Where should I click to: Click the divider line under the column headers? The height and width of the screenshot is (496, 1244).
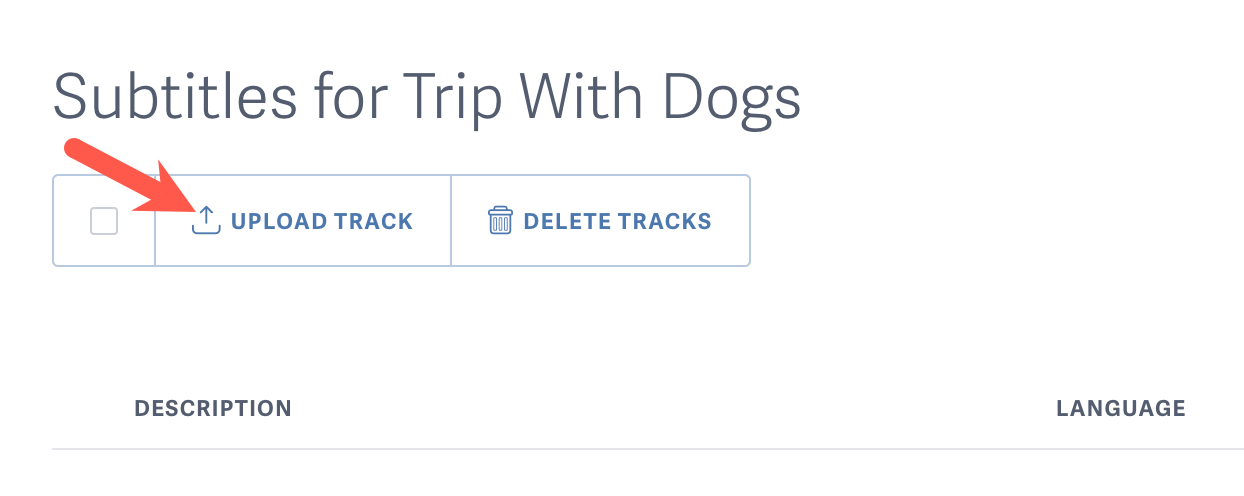(x=648, y=448)
